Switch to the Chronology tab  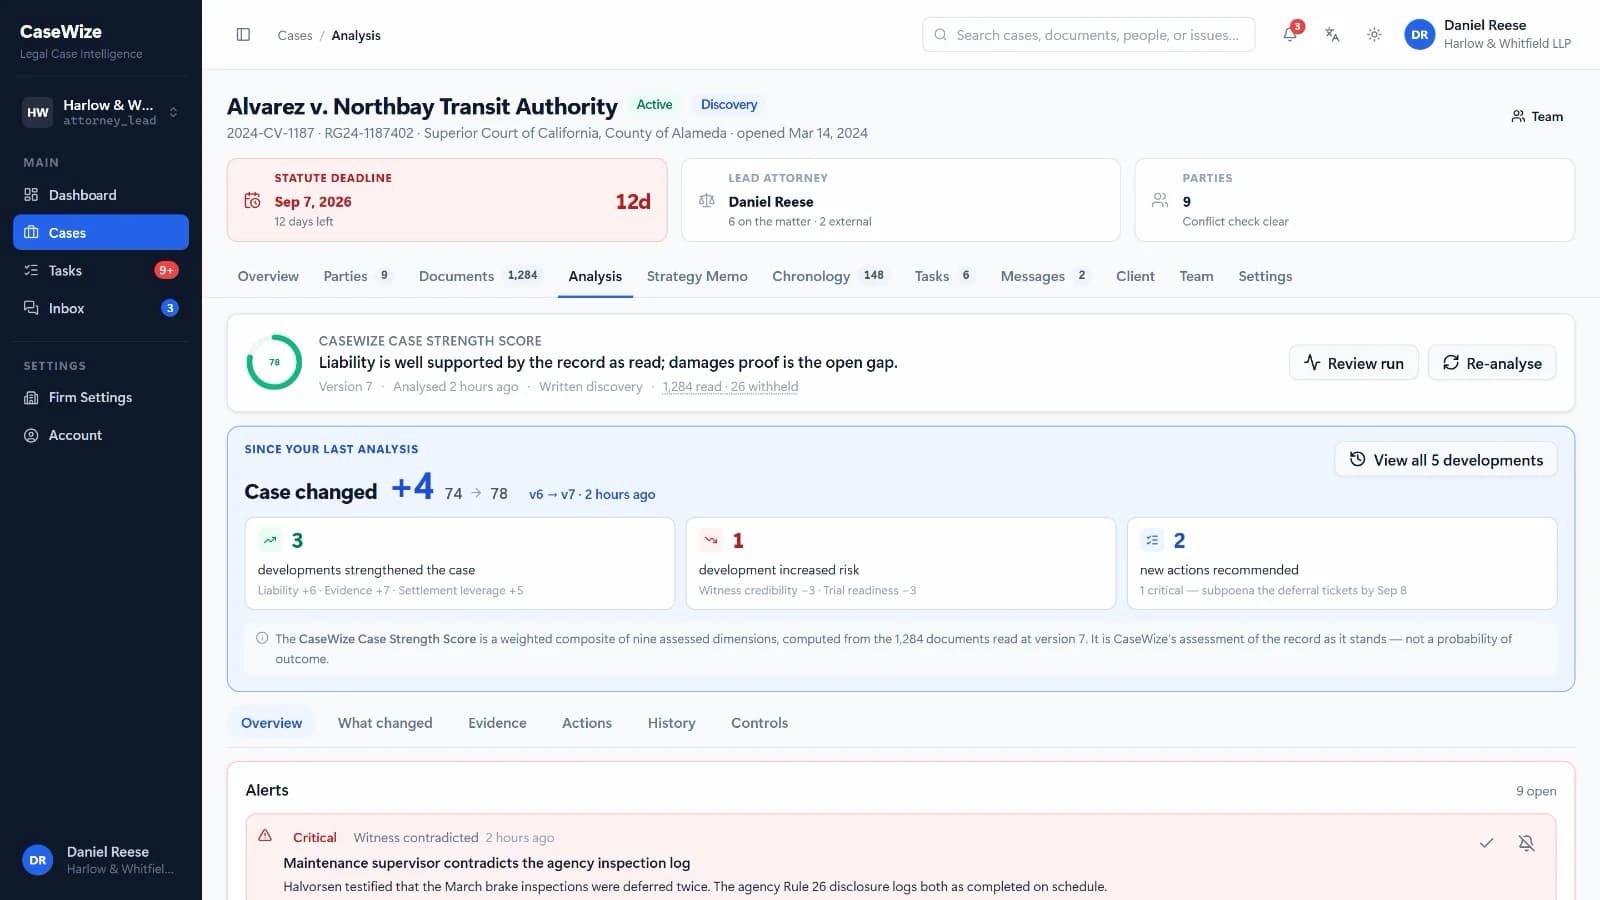coord(829,276)
